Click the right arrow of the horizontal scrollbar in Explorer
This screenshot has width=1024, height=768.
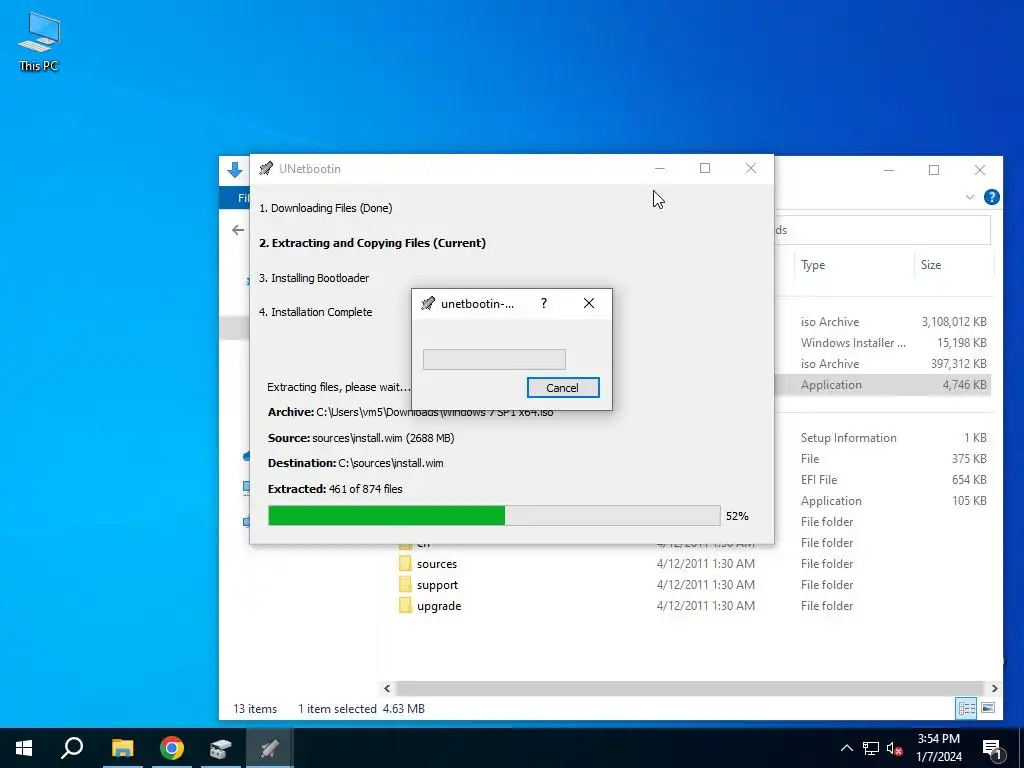click(994, 688)
